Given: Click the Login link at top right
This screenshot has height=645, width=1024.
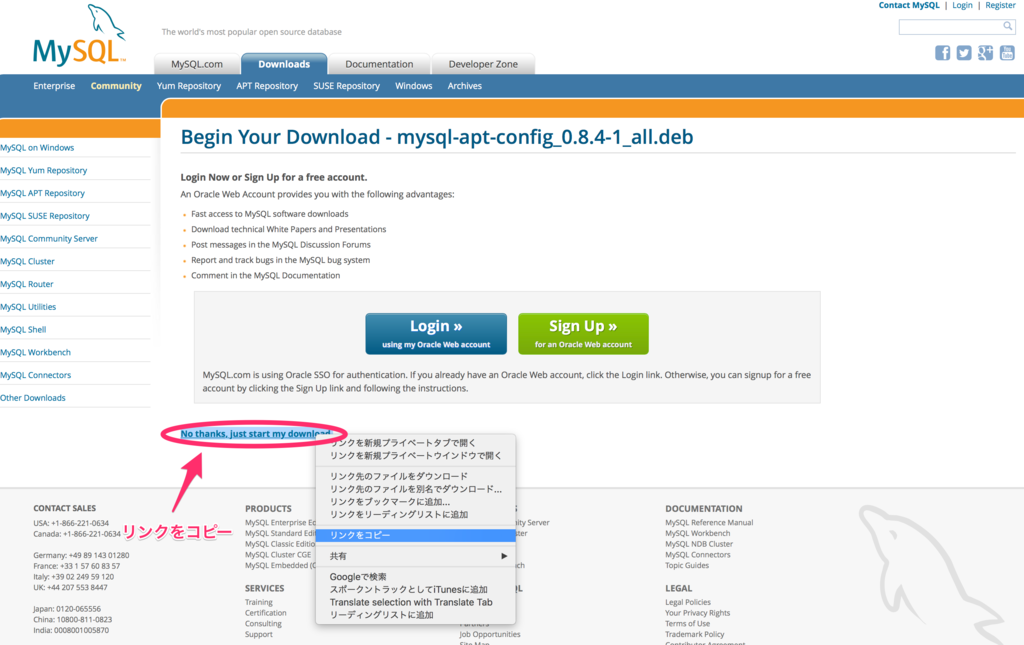Looking at the screenshot, I should pos(962,5).
